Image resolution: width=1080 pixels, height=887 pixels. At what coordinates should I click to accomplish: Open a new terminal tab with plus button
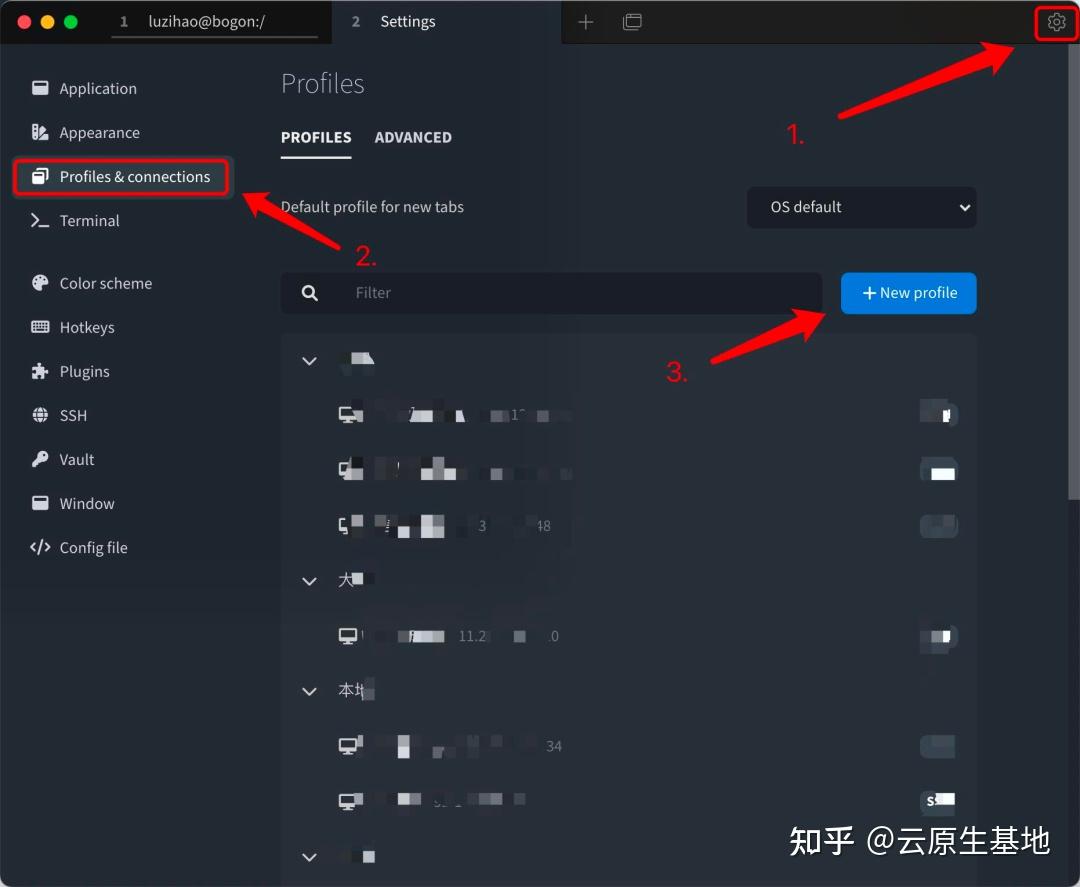[x=586, y=21]
